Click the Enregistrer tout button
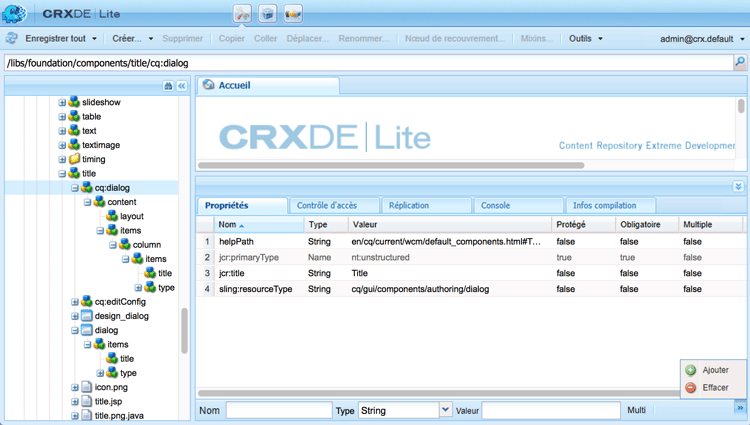The width and height of the screenshot is (750, 425). [x=55, y=38]
